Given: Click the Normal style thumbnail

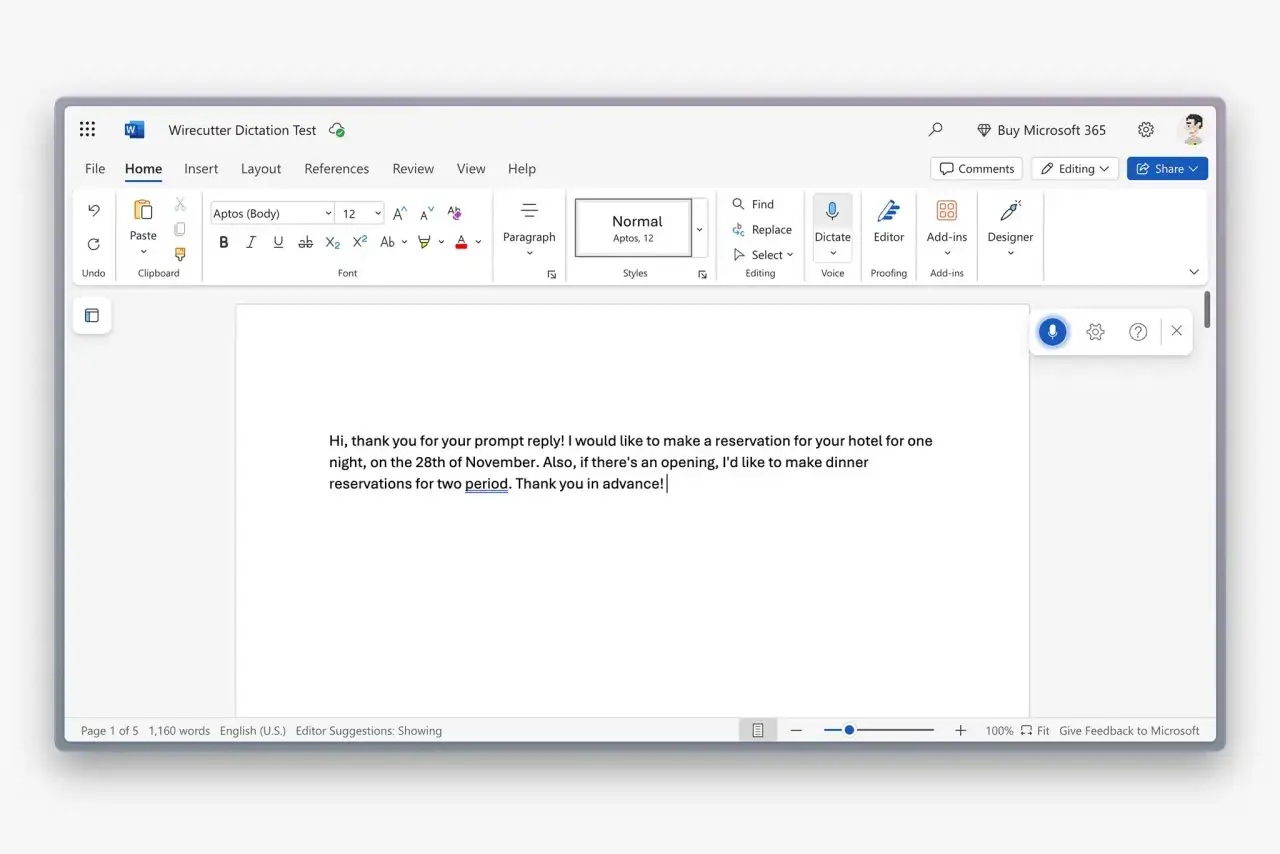Looking at the screenshot, I should pyautogui.click(x=634, y=228).
